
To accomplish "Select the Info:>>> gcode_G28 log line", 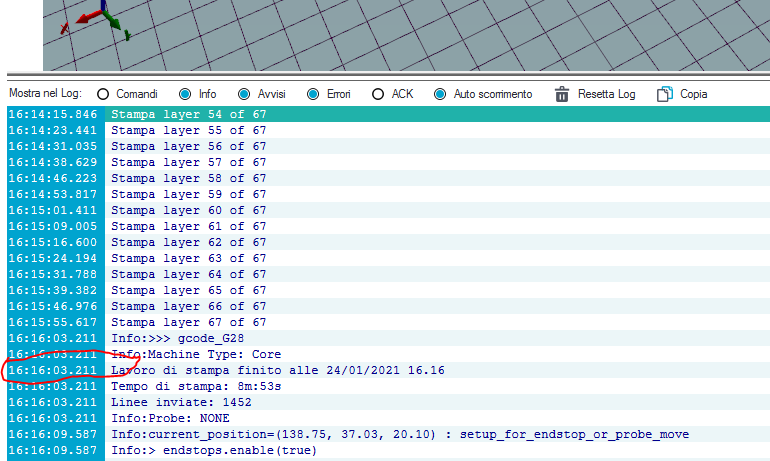I will click(x=388, y=338).
